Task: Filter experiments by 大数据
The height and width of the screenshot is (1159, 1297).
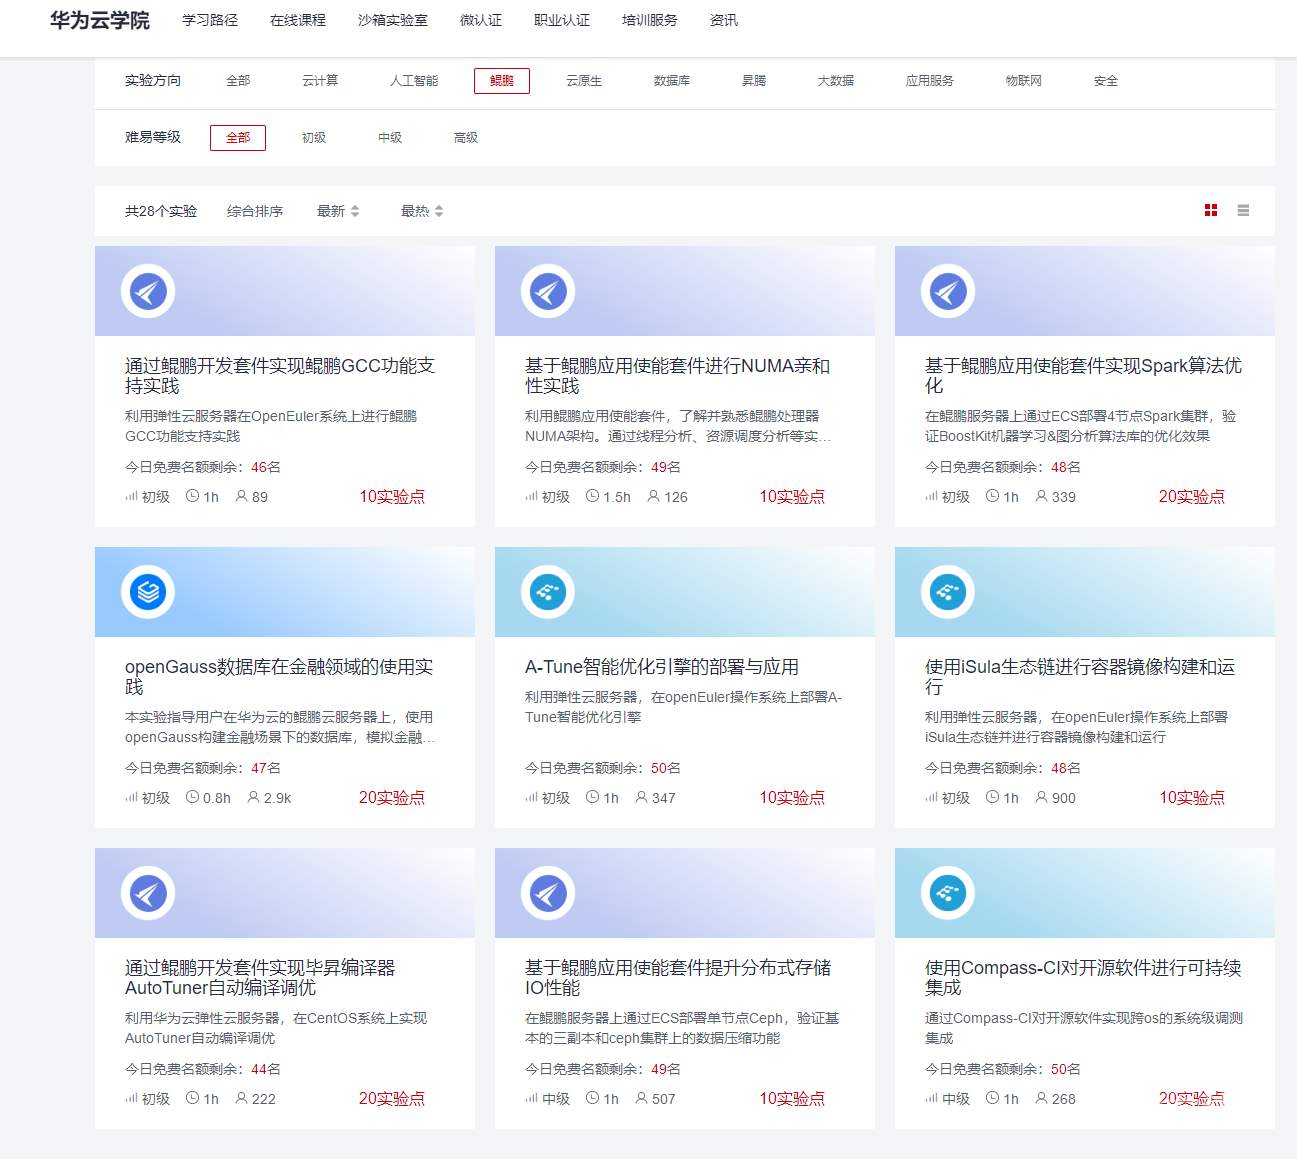Action: click(836, 81)
